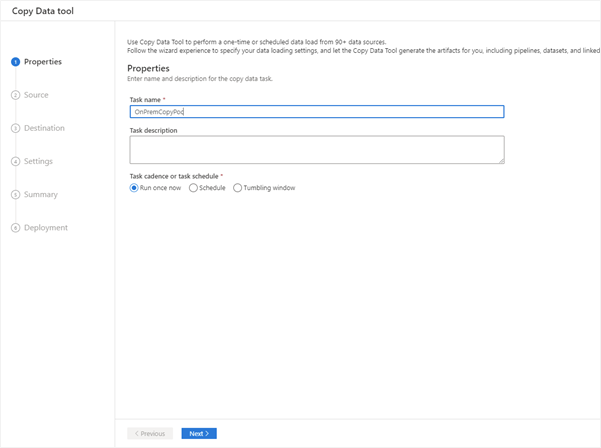This screenshot has width=601, height=448.
Task: Open the Settings step label
Action: point(38,161)
